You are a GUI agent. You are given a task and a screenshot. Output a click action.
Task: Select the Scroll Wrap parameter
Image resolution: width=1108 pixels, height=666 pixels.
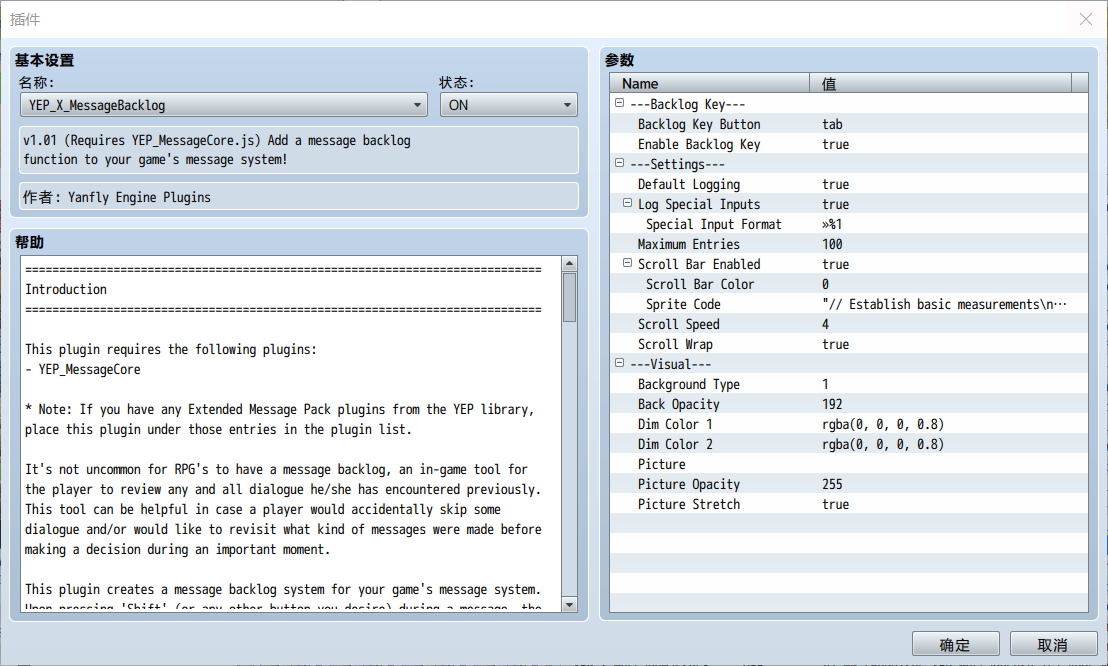tap(849, 344)
